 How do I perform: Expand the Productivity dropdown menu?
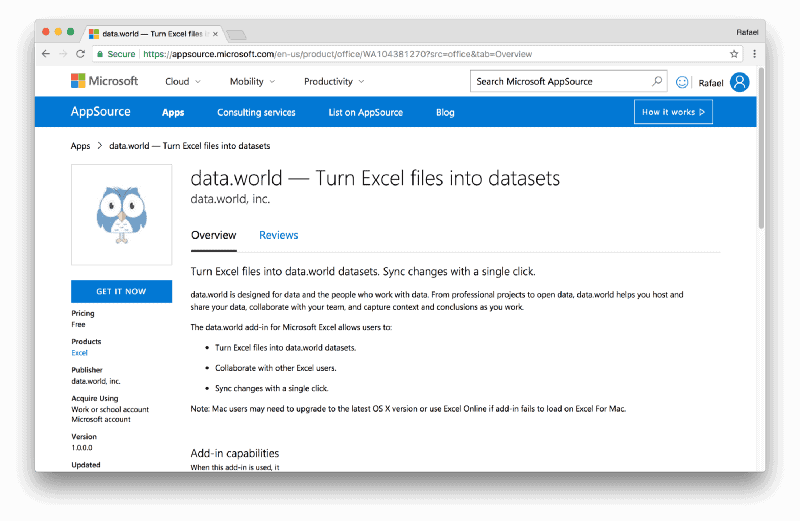[x=334, y=81]
